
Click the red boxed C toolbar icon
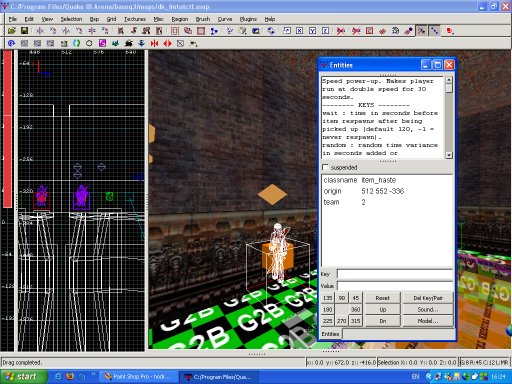(369, 31)
